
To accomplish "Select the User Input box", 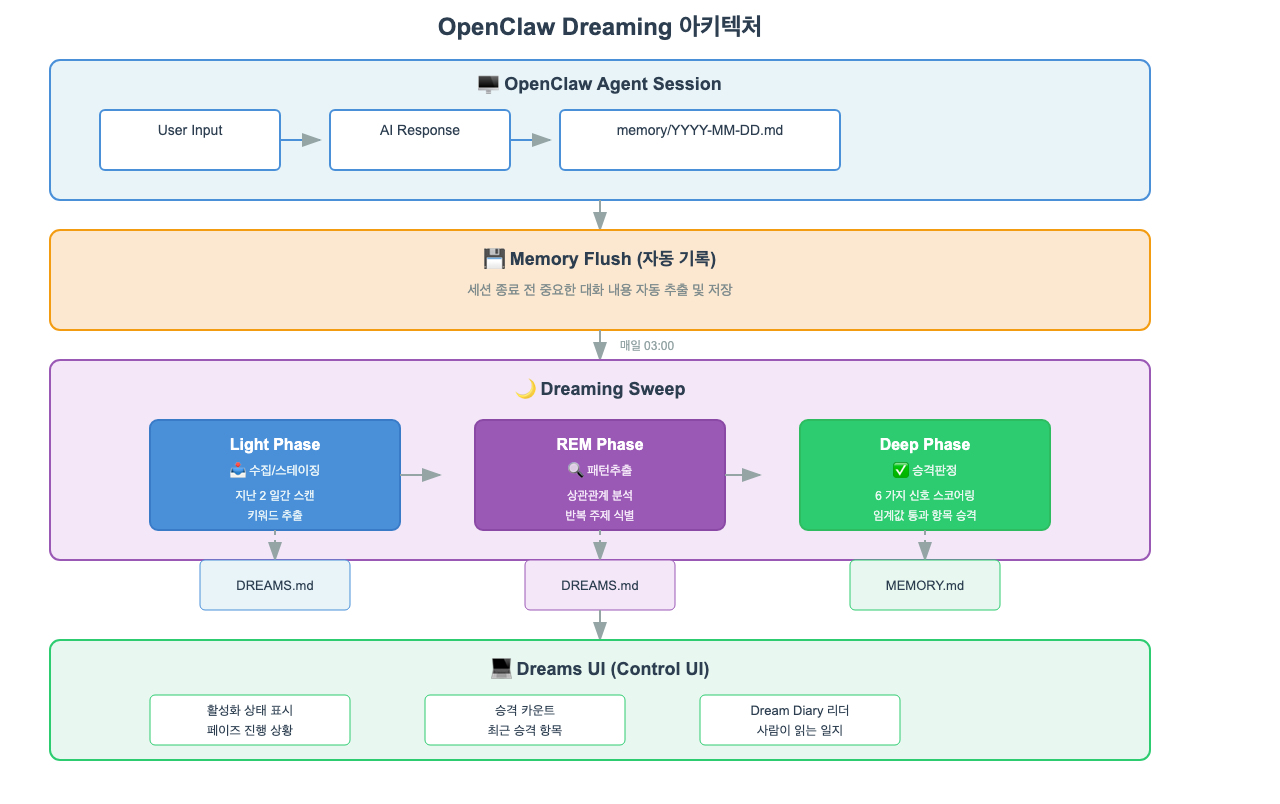I will tap(190, 140).
